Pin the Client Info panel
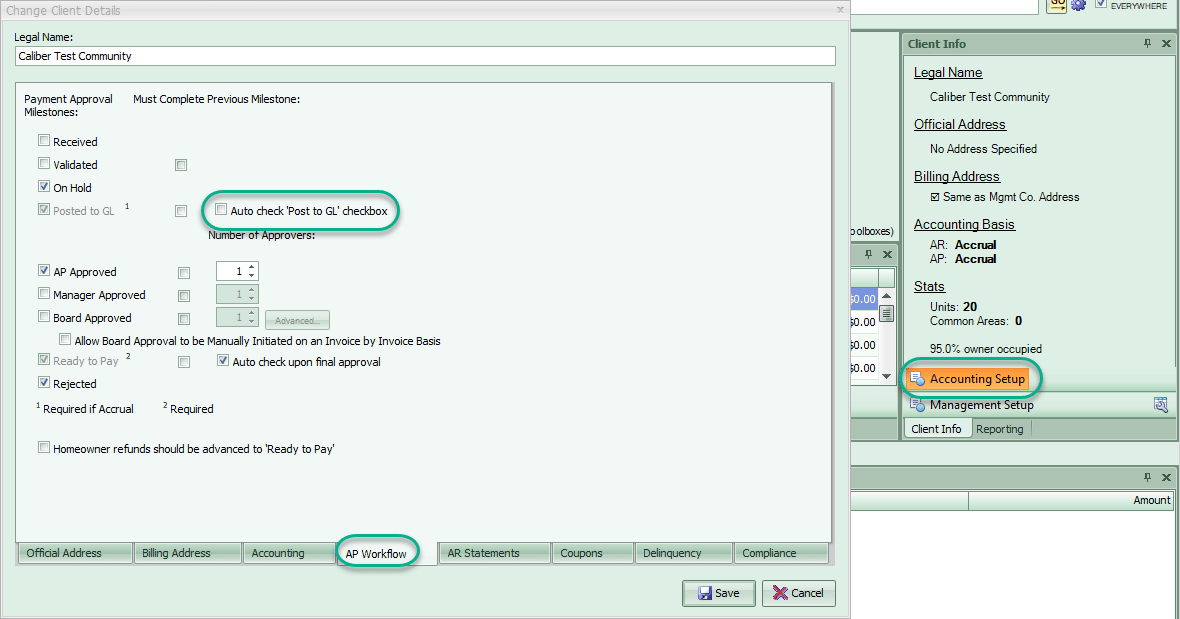Image resolution: width=1180 pixels, height=619 pixels. tap(1147, 44)
